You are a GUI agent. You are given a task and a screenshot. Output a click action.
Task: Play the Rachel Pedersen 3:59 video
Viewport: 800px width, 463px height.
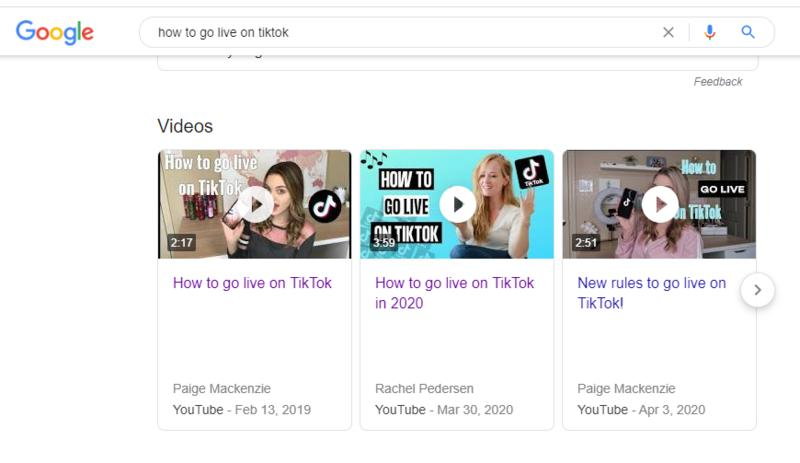457,205
